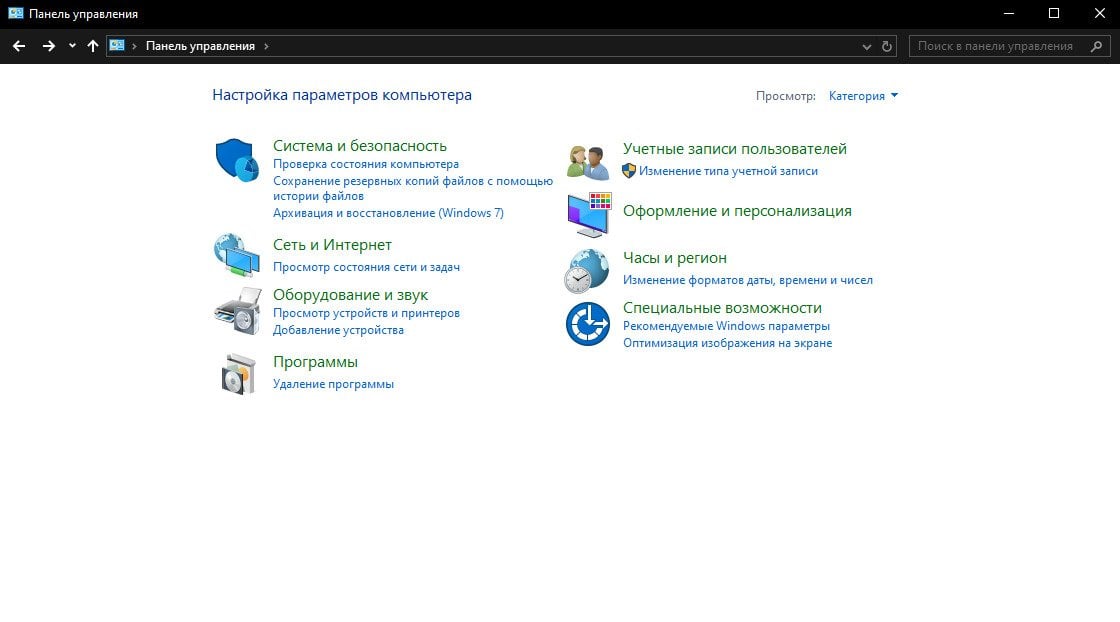The width and height of the screenshot is (1120, 622).
Task: Expand chevron before Панель управления breadcrumb
Action: pyautogui.click(x=134, y=46)
